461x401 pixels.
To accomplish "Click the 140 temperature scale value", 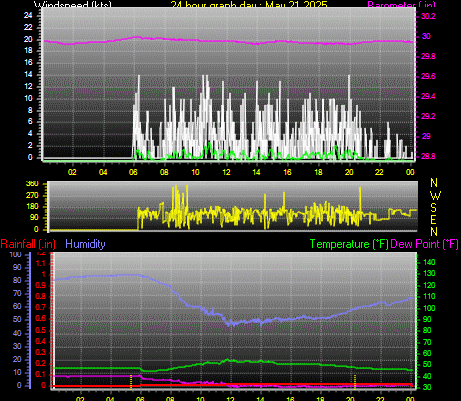I will tap(429, 262).
